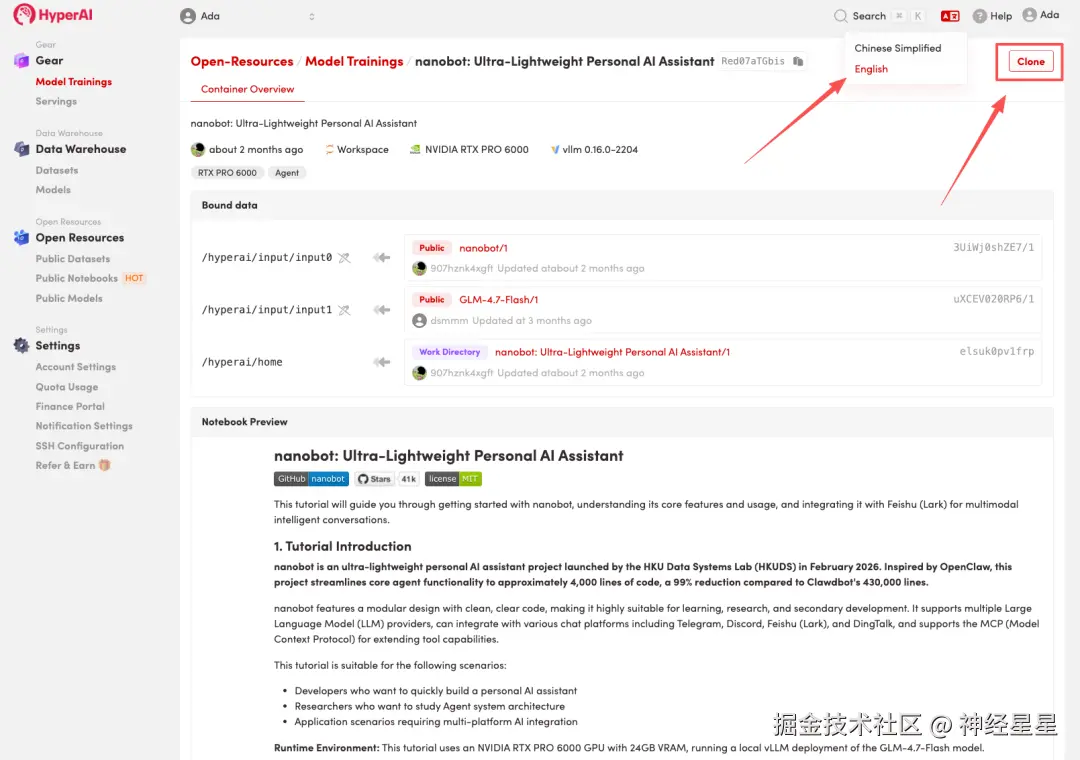Select the Agent tag
This screenshot has height=760, width=1080.
[x=287, y=173]
